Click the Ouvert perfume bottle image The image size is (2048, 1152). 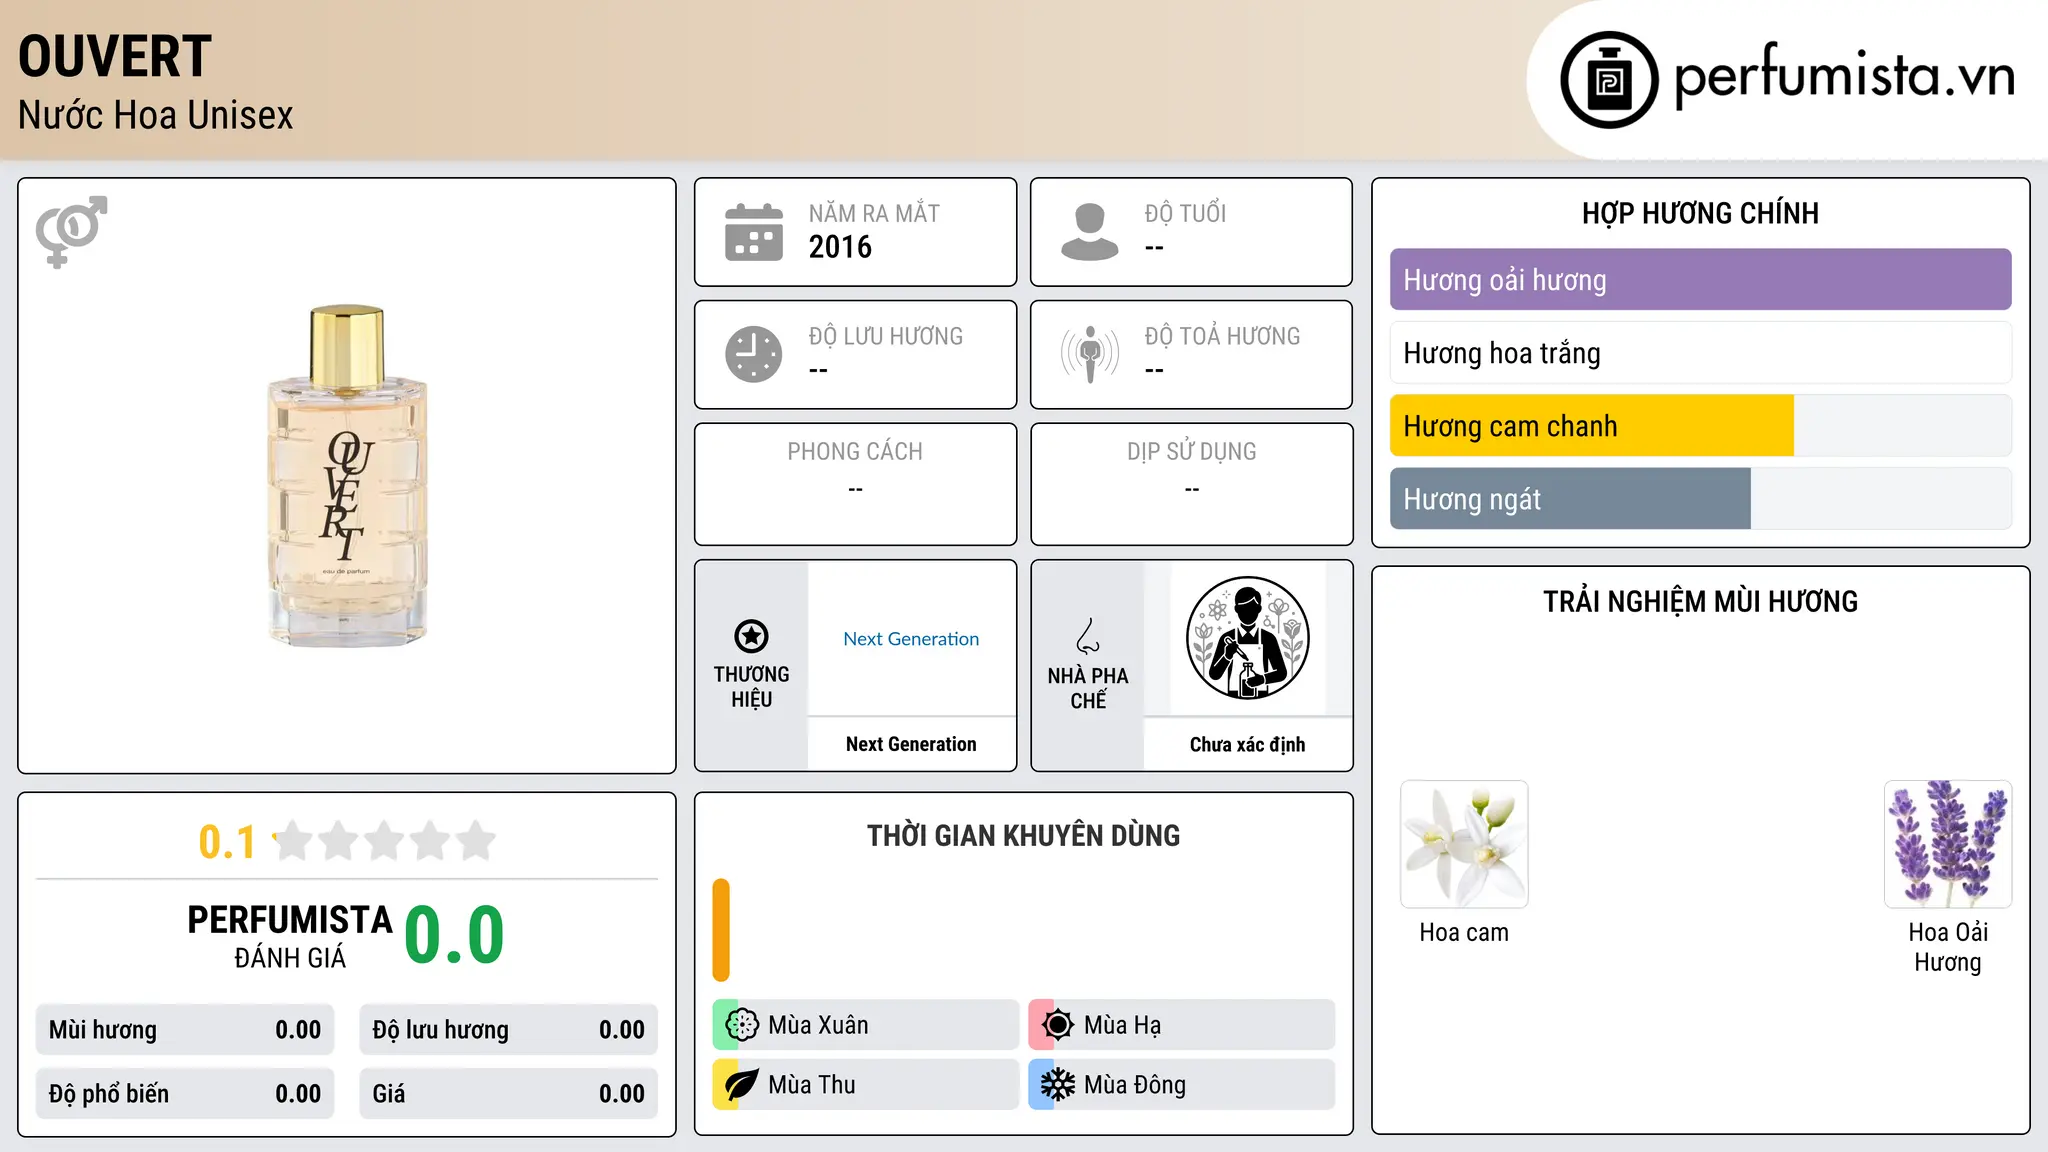click(x=347, y=476)
